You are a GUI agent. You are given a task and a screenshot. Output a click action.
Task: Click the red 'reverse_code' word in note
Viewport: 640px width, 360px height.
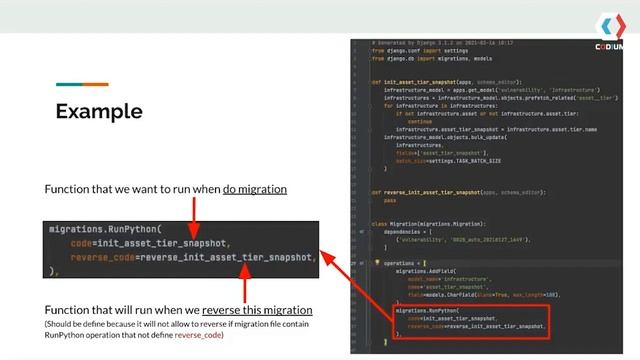click(198, 335)
